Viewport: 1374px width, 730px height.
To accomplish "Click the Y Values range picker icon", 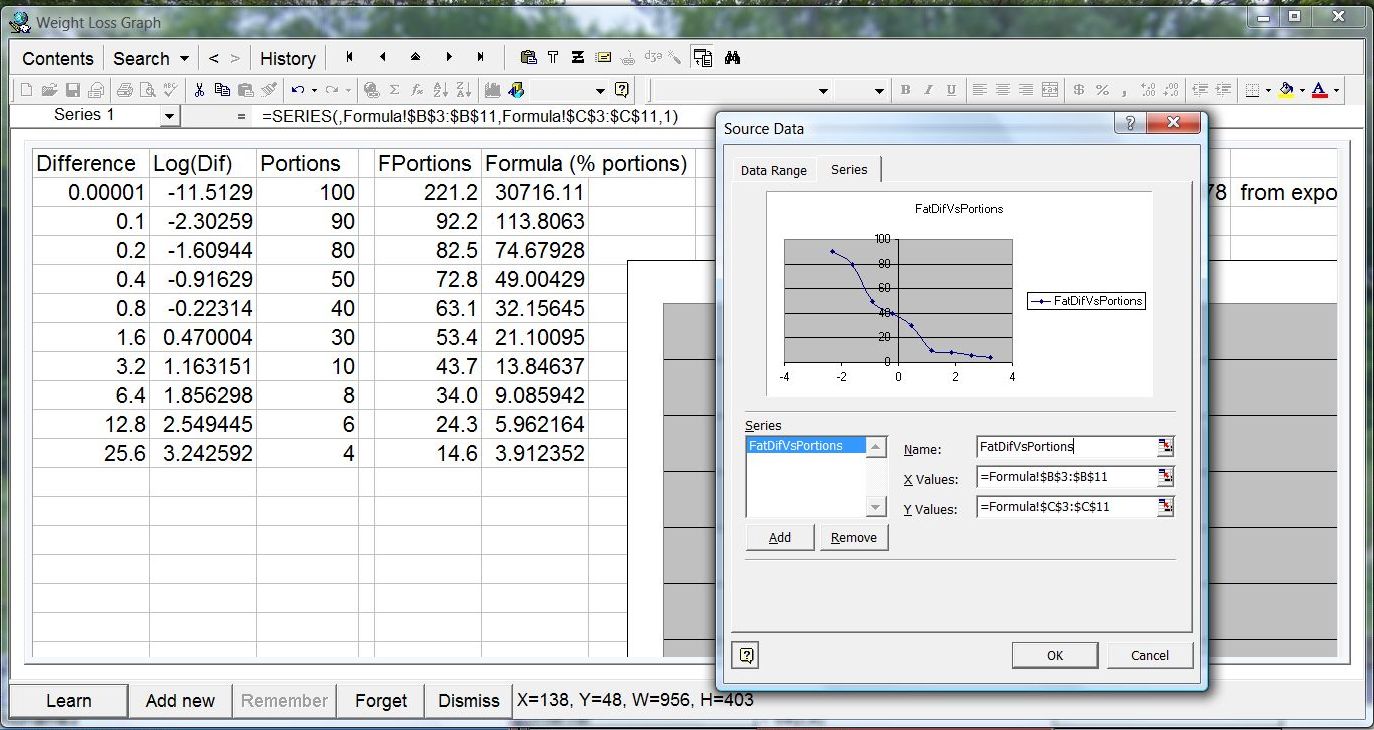I will [x=1164, y=507].
